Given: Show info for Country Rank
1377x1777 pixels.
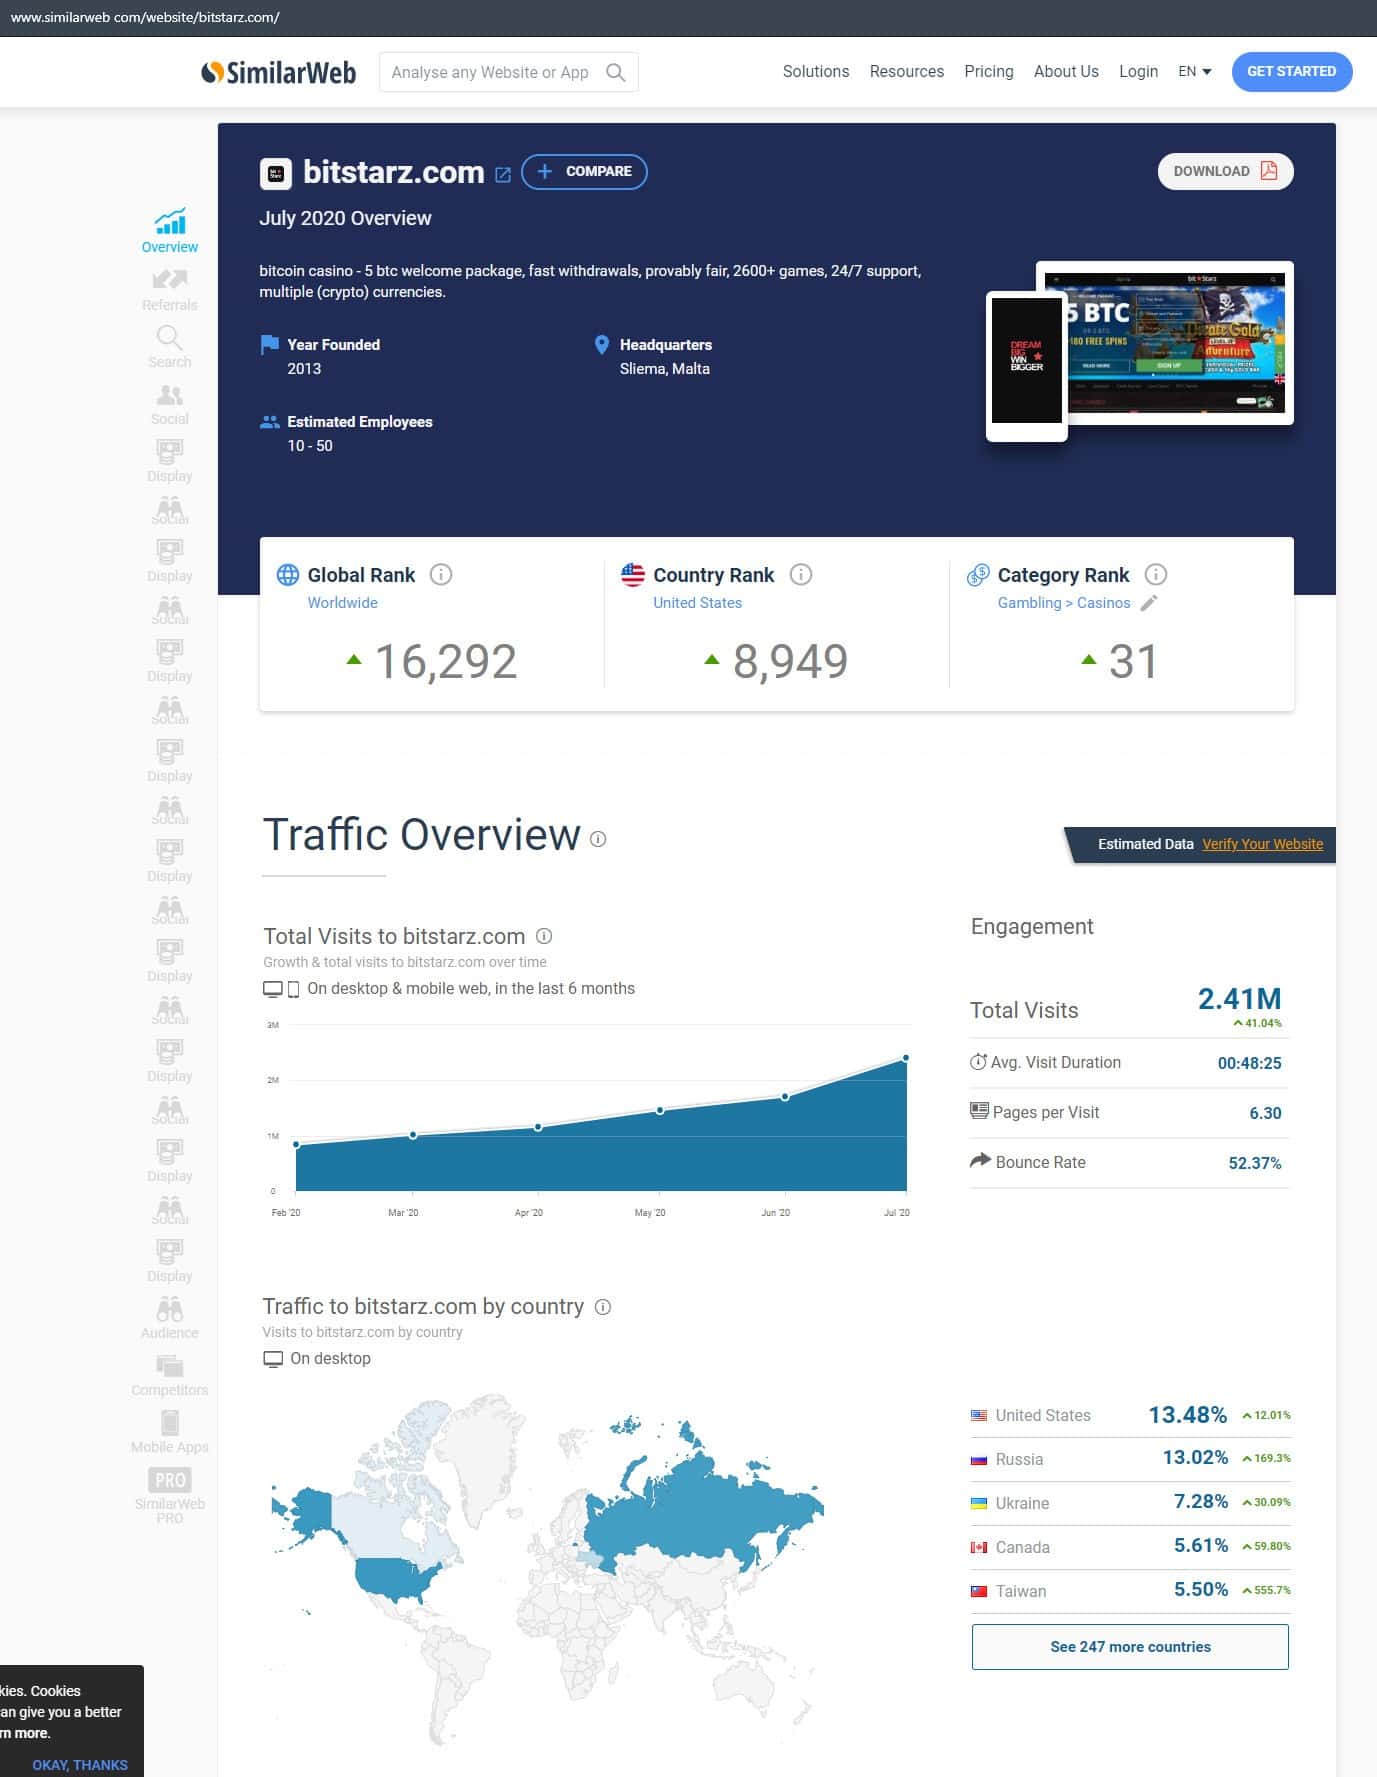Looking at the screenshot, I should point(801,574).
